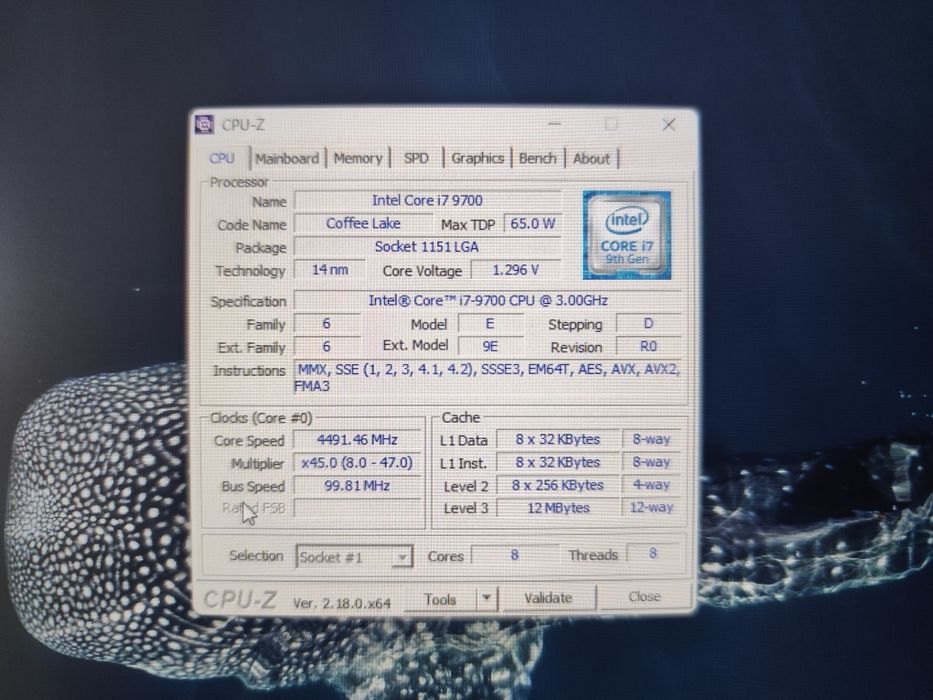Screen dimensions: 933x700
Task: Click the Close button at bottom
Action: (x=644, y=596)
